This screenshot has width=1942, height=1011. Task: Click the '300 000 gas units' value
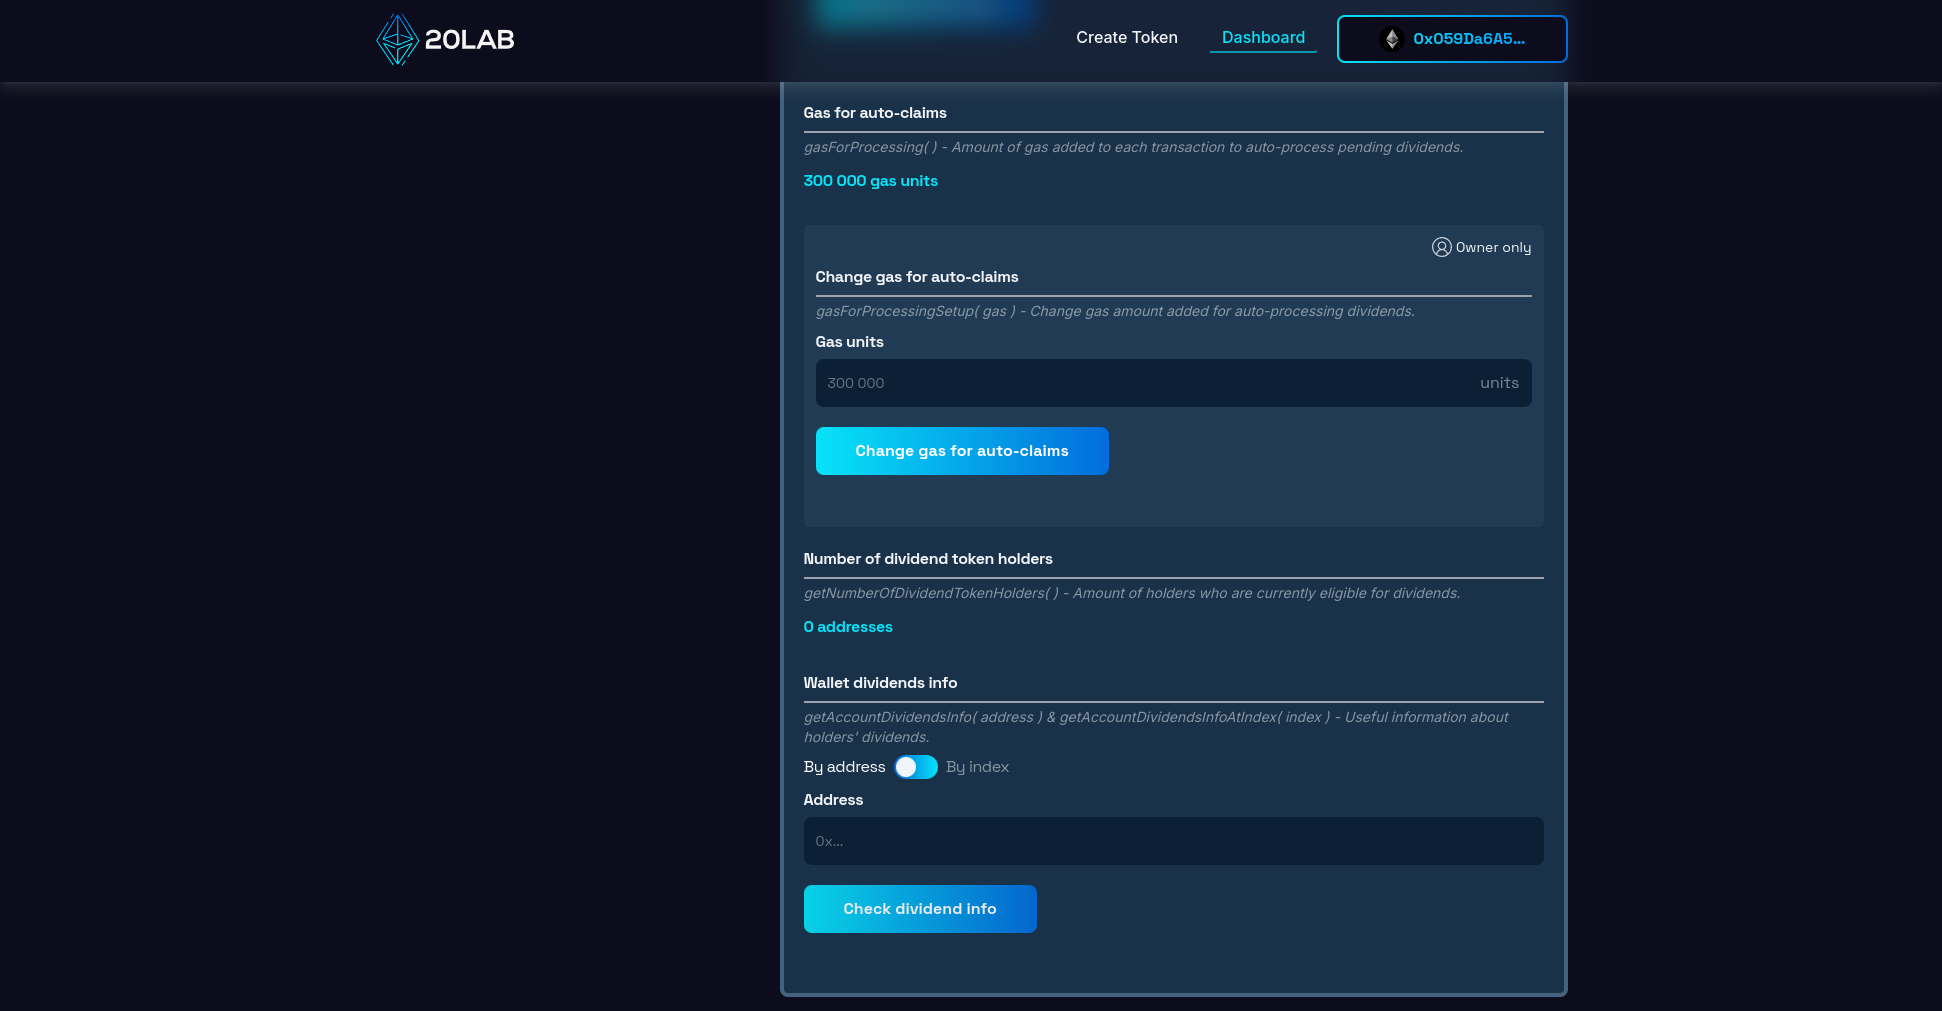coord(871,181)
